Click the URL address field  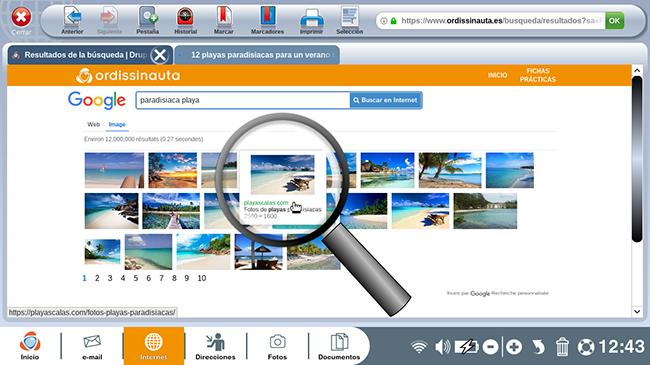click(x=502, y=20)
